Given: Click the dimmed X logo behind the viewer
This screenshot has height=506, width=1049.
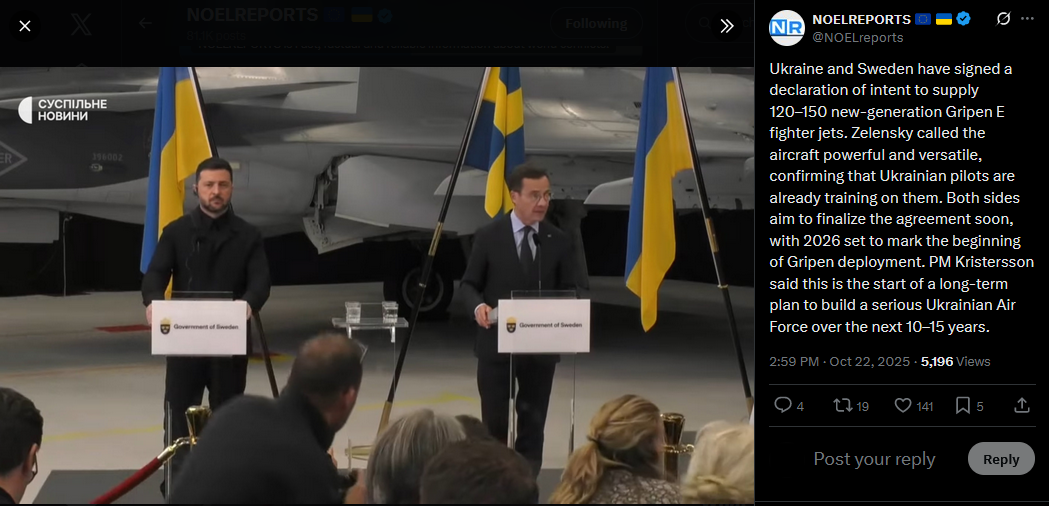Looking at the screenshot, I should 81,25.
